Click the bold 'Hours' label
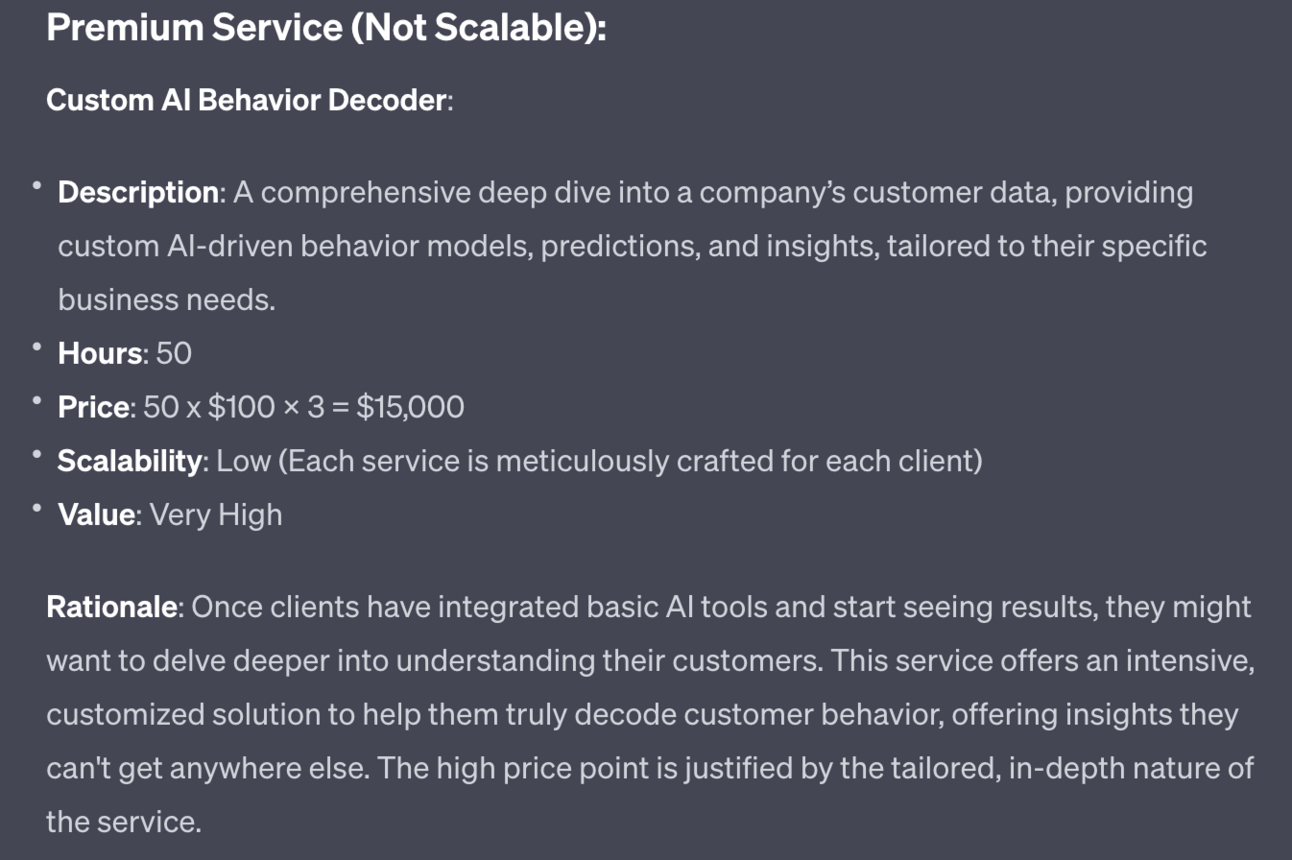This screenshot has width=1292, height=860. tap(100, 353)
